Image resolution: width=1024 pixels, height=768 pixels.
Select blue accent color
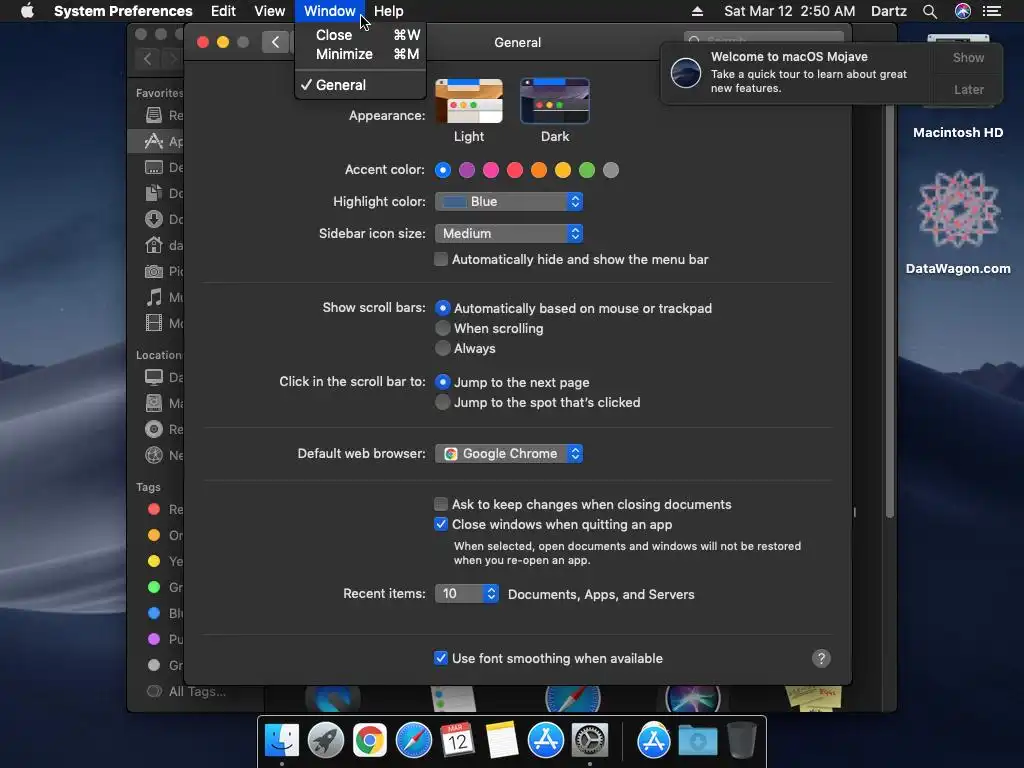click(x=443, y=170)
